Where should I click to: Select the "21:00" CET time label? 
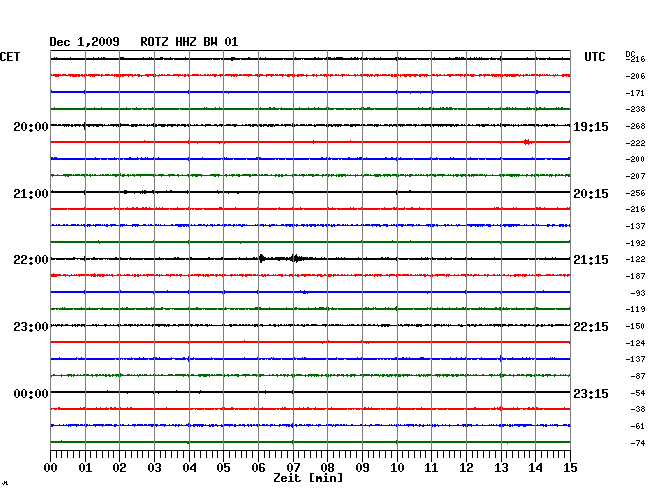tap(31, 194)
